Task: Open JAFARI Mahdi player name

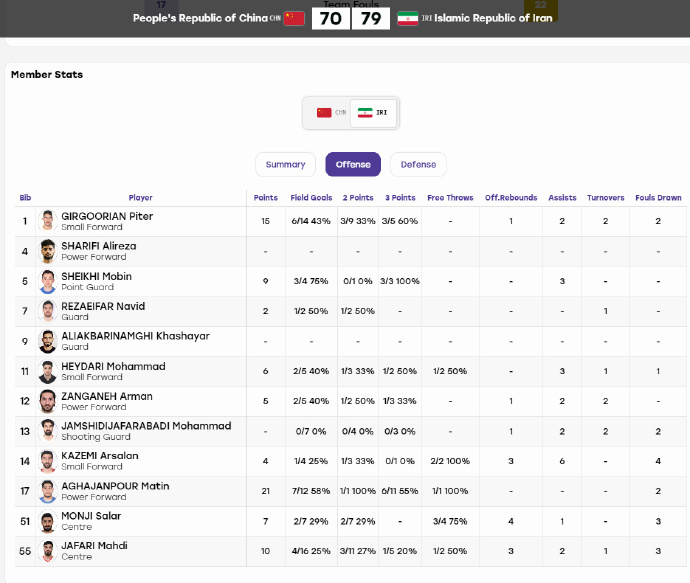Action: [x=94, y=546]
